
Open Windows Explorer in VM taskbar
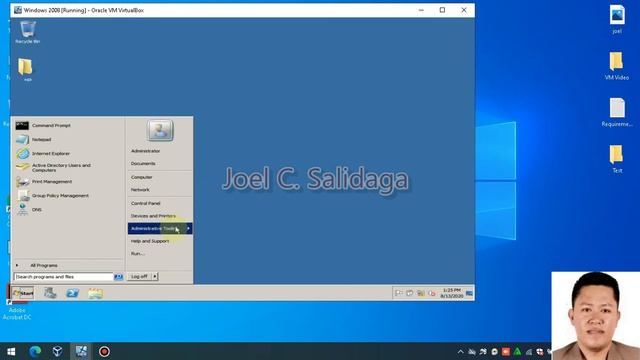95,293
